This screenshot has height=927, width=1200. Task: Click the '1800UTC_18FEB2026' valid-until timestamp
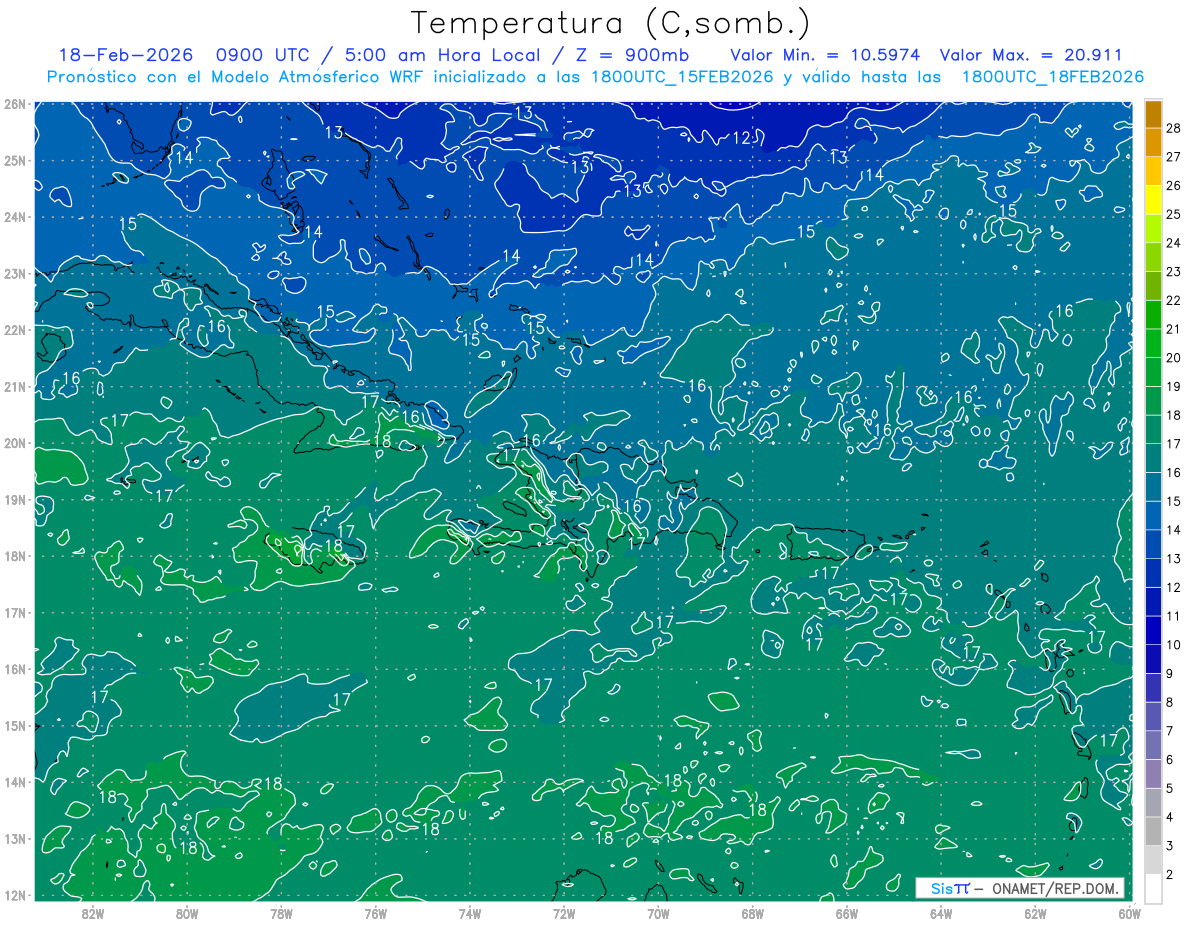coord(1052,76)
